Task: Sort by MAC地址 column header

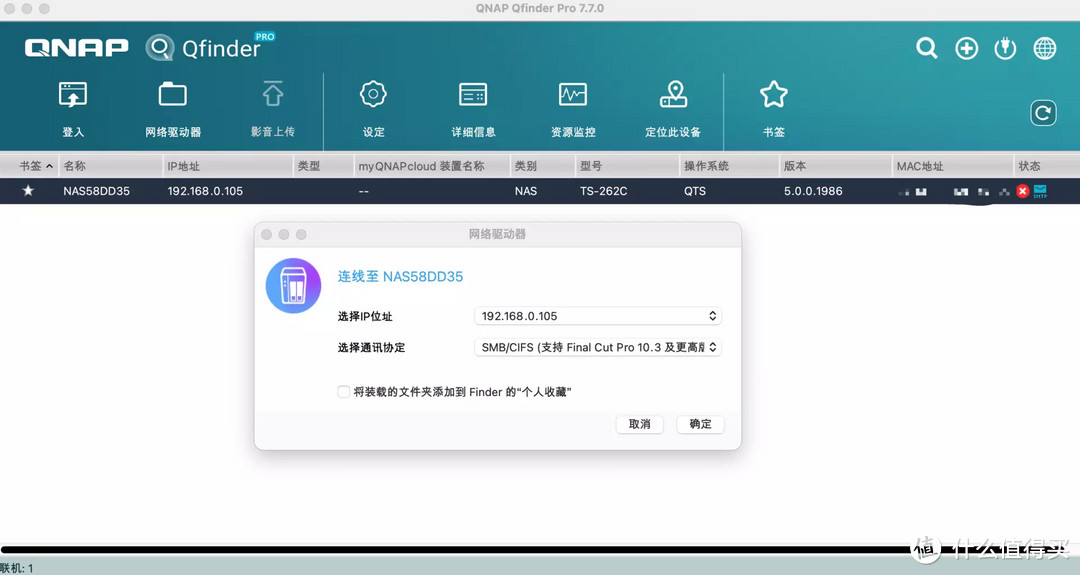Action: tap(953, 166)
